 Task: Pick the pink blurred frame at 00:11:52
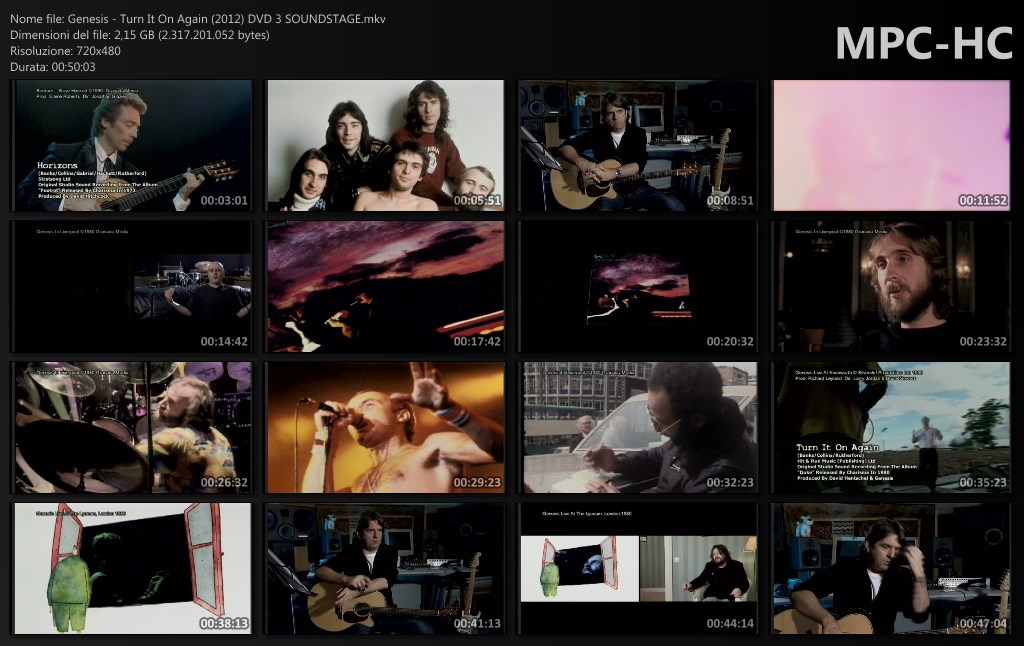tap(891, 146)
